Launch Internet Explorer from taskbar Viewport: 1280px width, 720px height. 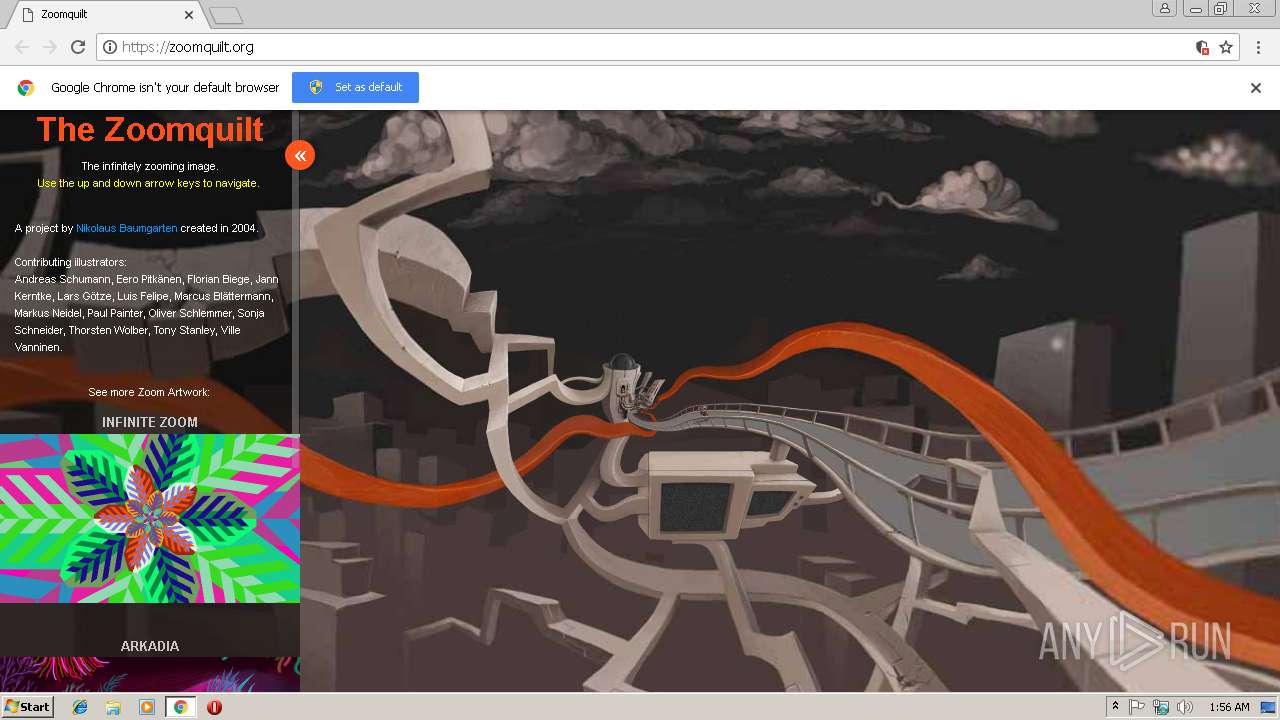80,707
